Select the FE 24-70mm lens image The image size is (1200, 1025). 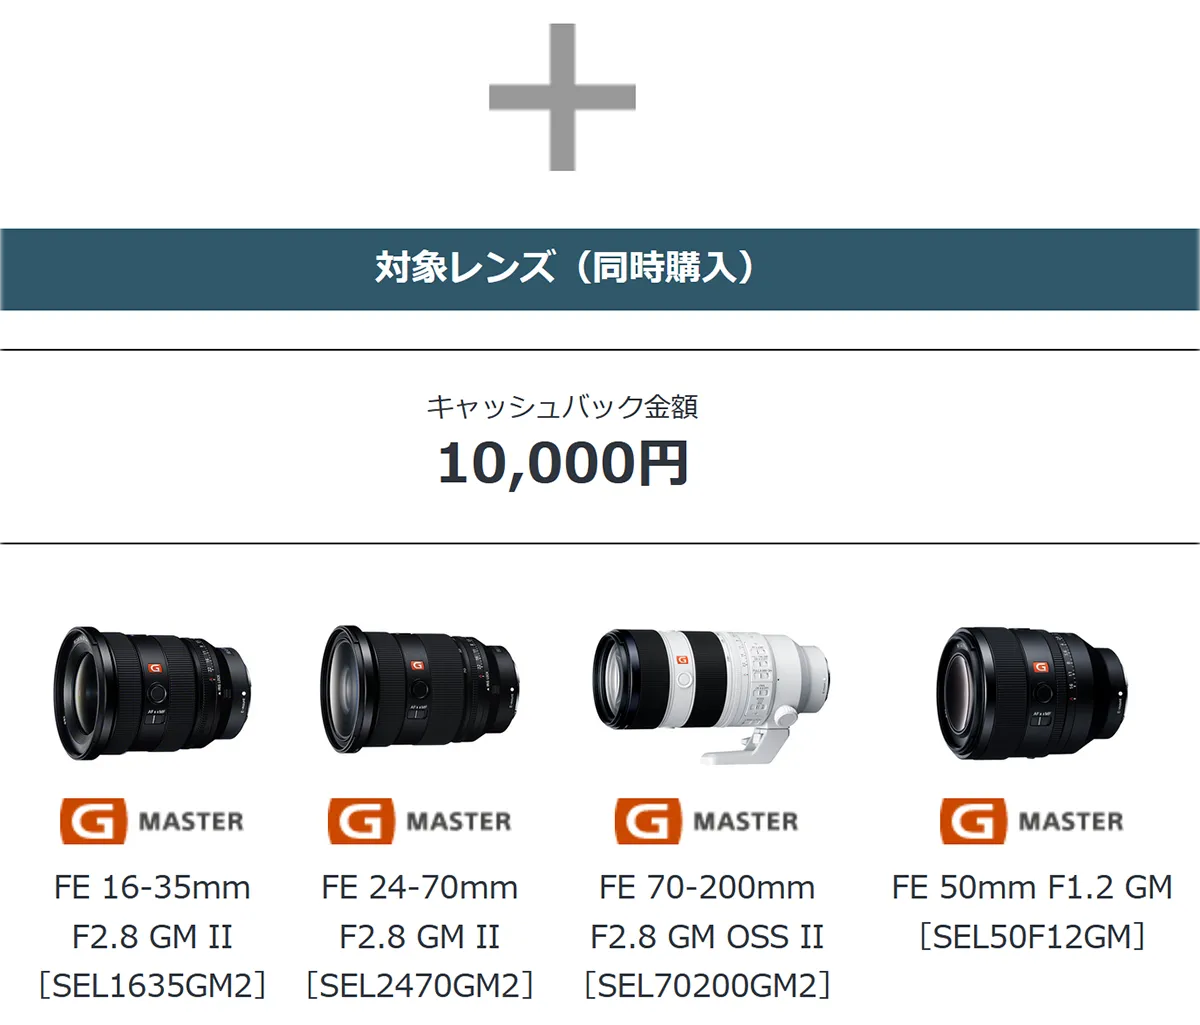pyautogui.click(x=420, y=691)
